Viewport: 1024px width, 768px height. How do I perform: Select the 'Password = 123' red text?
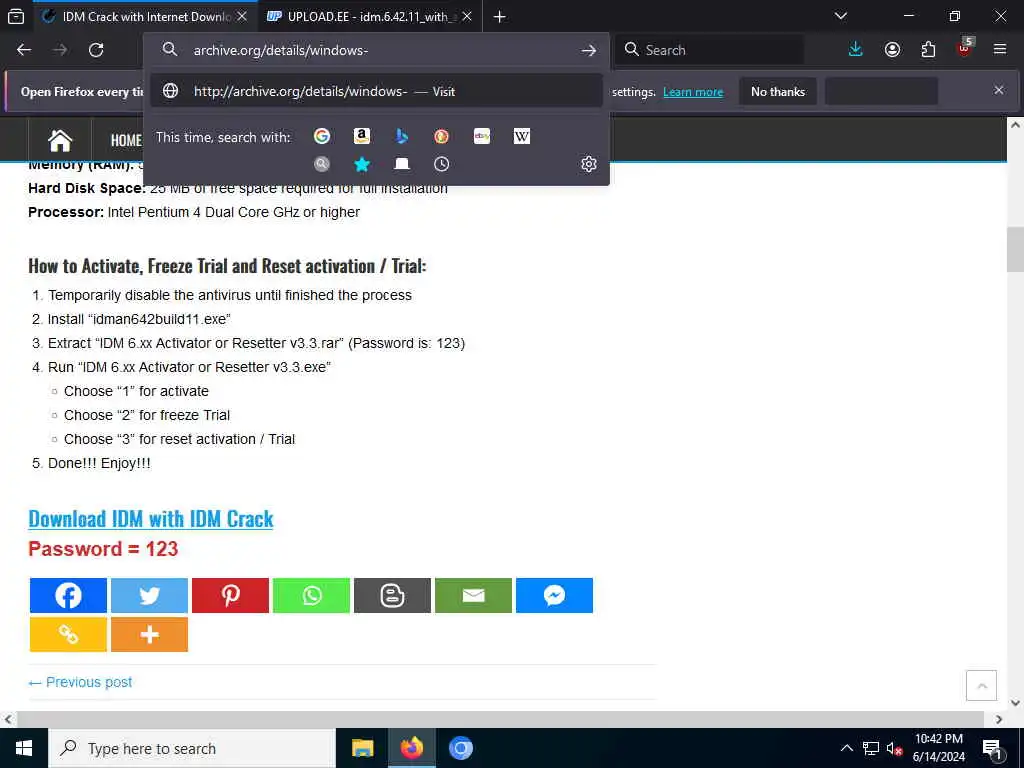[103, 549]
